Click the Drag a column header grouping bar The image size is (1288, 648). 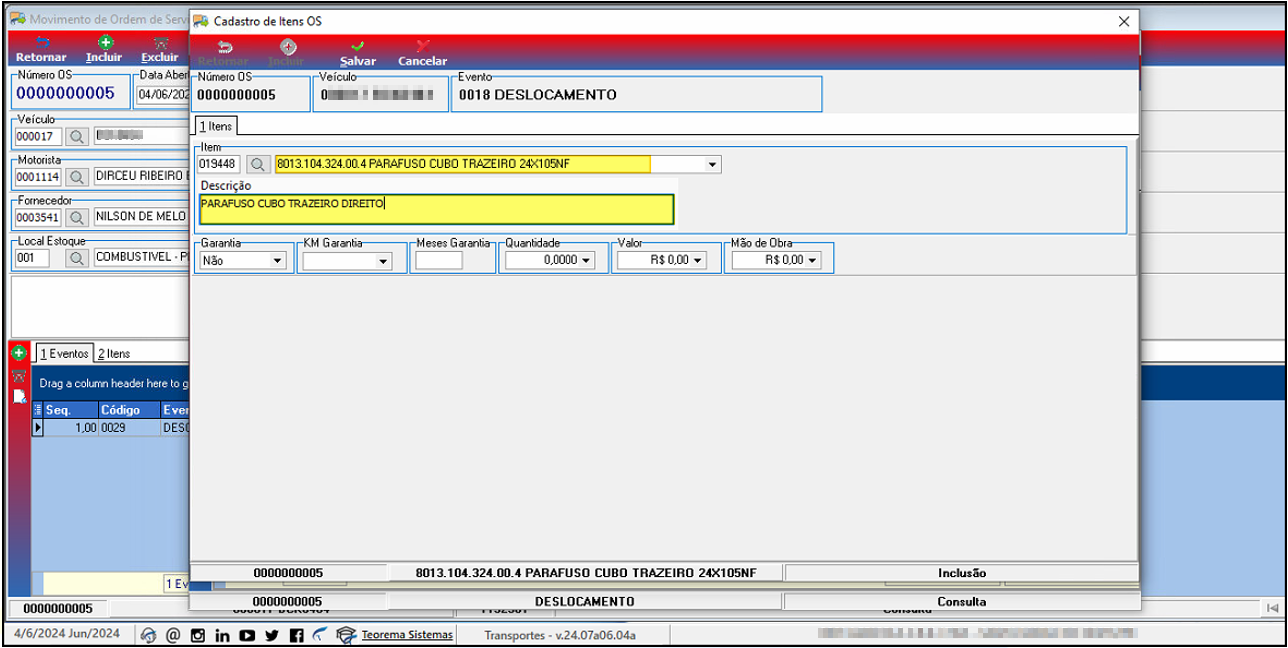tap(110, 383)
